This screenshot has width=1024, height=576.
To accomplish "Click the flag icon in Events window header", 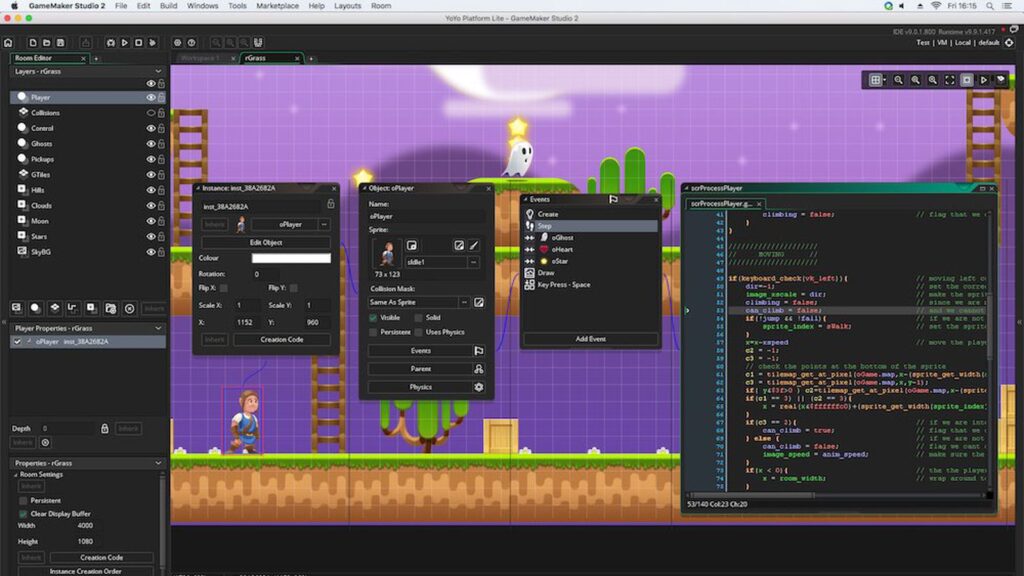I will 613,199.
